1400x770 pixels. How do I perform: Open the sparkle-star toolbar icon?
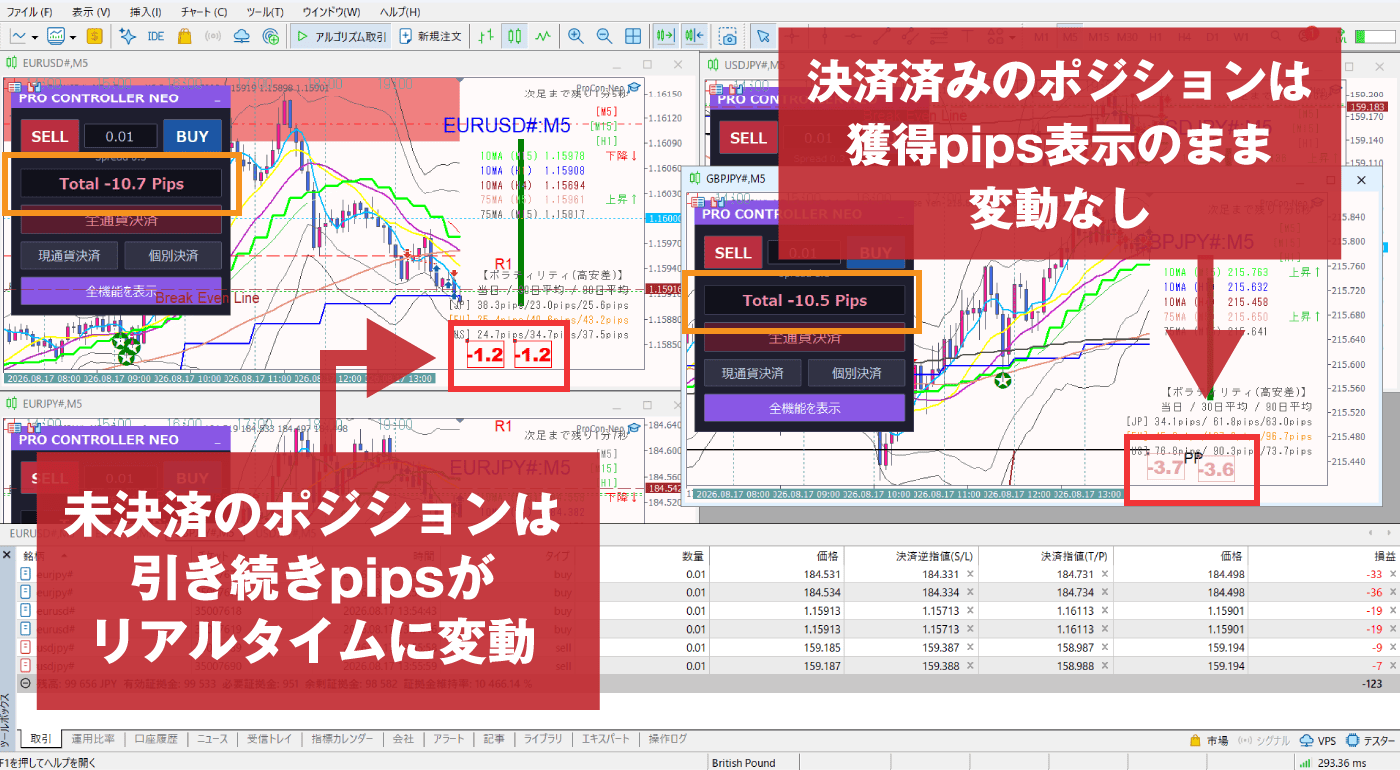click(127, 36)
